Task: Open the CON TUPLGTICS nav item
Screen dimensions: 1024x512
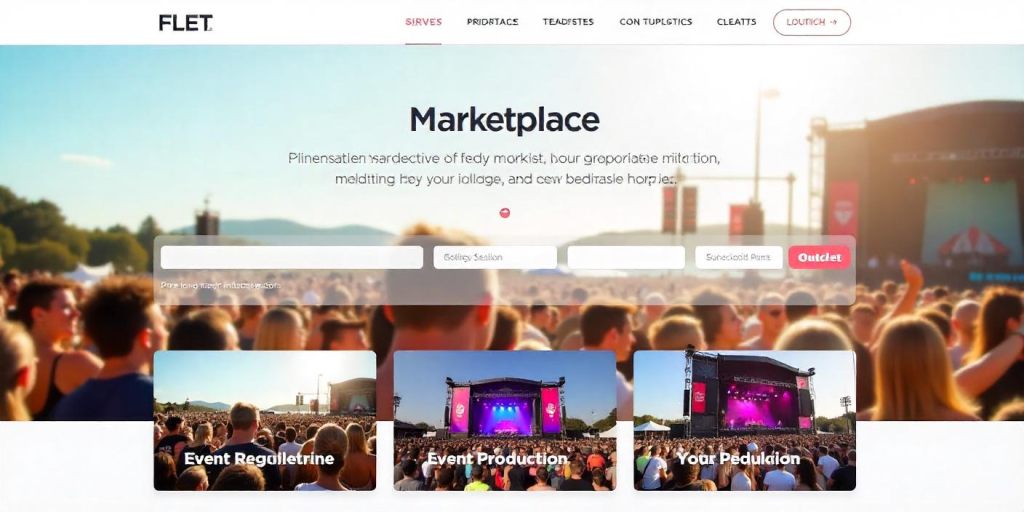Action: 656,22
